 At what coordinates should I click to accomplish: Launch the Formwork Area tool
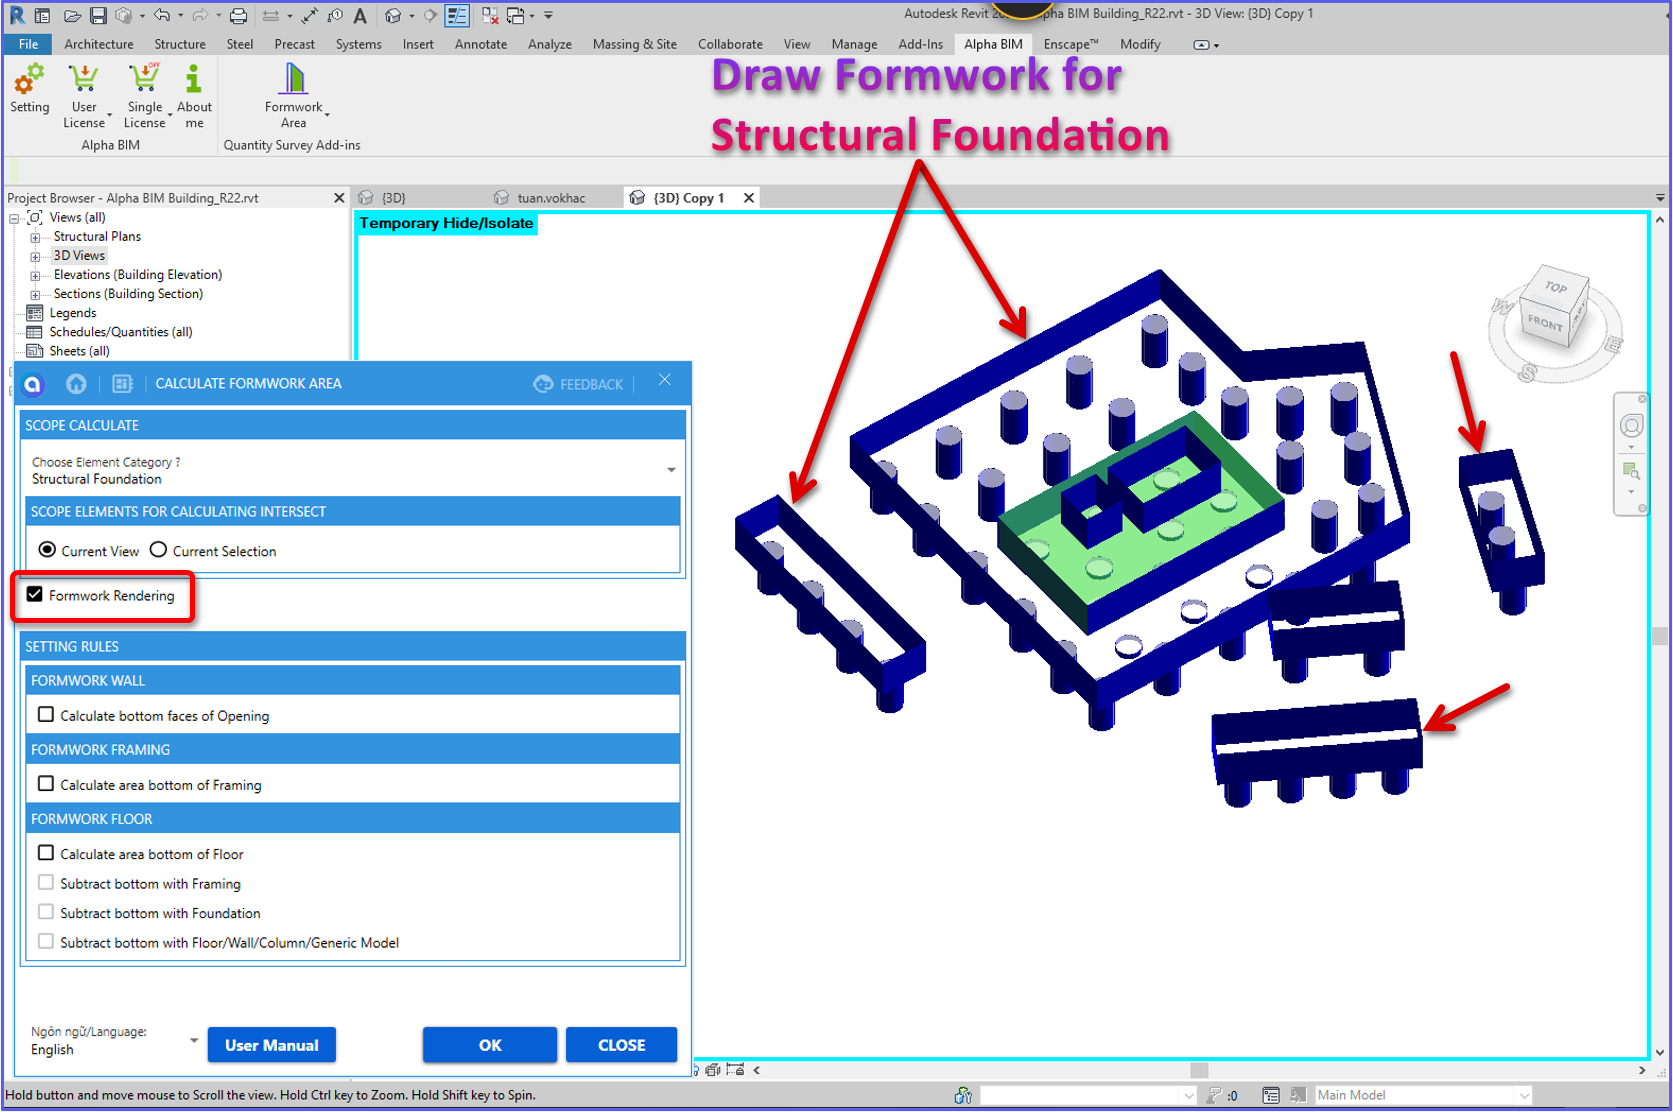[x=293, y=96]
